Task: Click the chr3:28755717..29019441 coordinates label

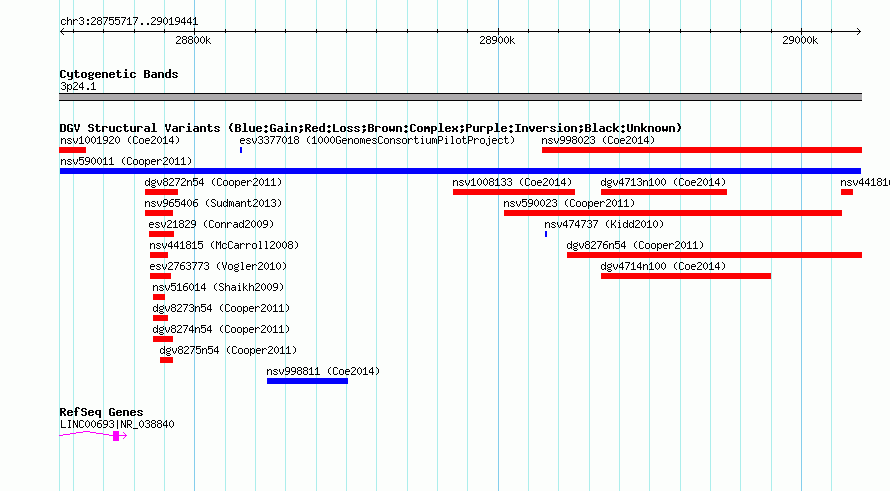Action: pyautogui.click(x=129, y=22)
